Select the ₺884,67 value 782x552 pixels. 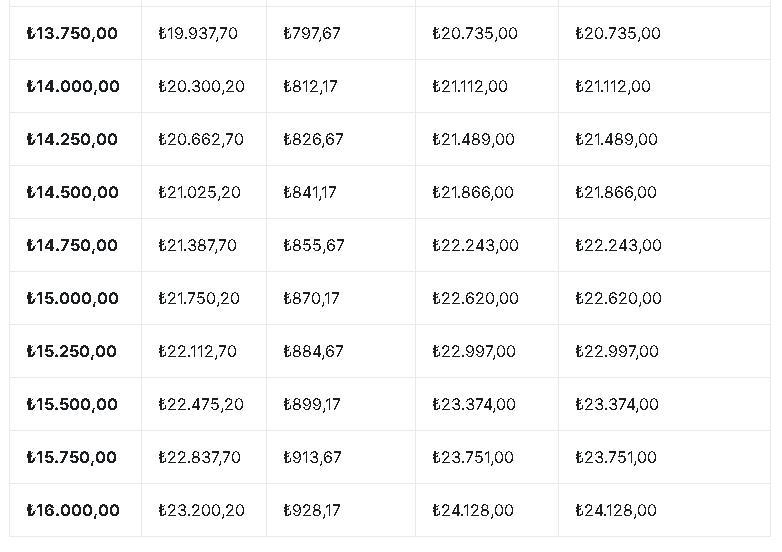point(313,351)
